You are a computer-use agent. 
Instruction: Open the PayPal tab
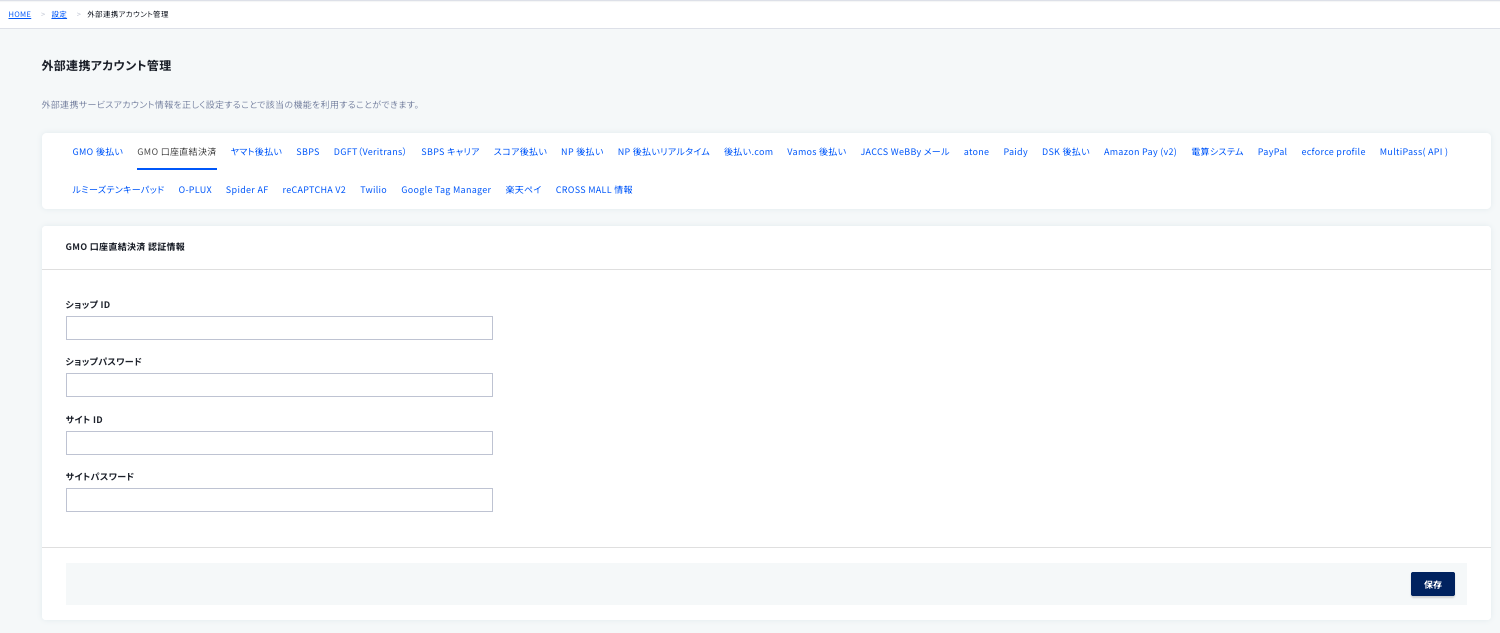pyautogui.click(x=1273, y=152)
